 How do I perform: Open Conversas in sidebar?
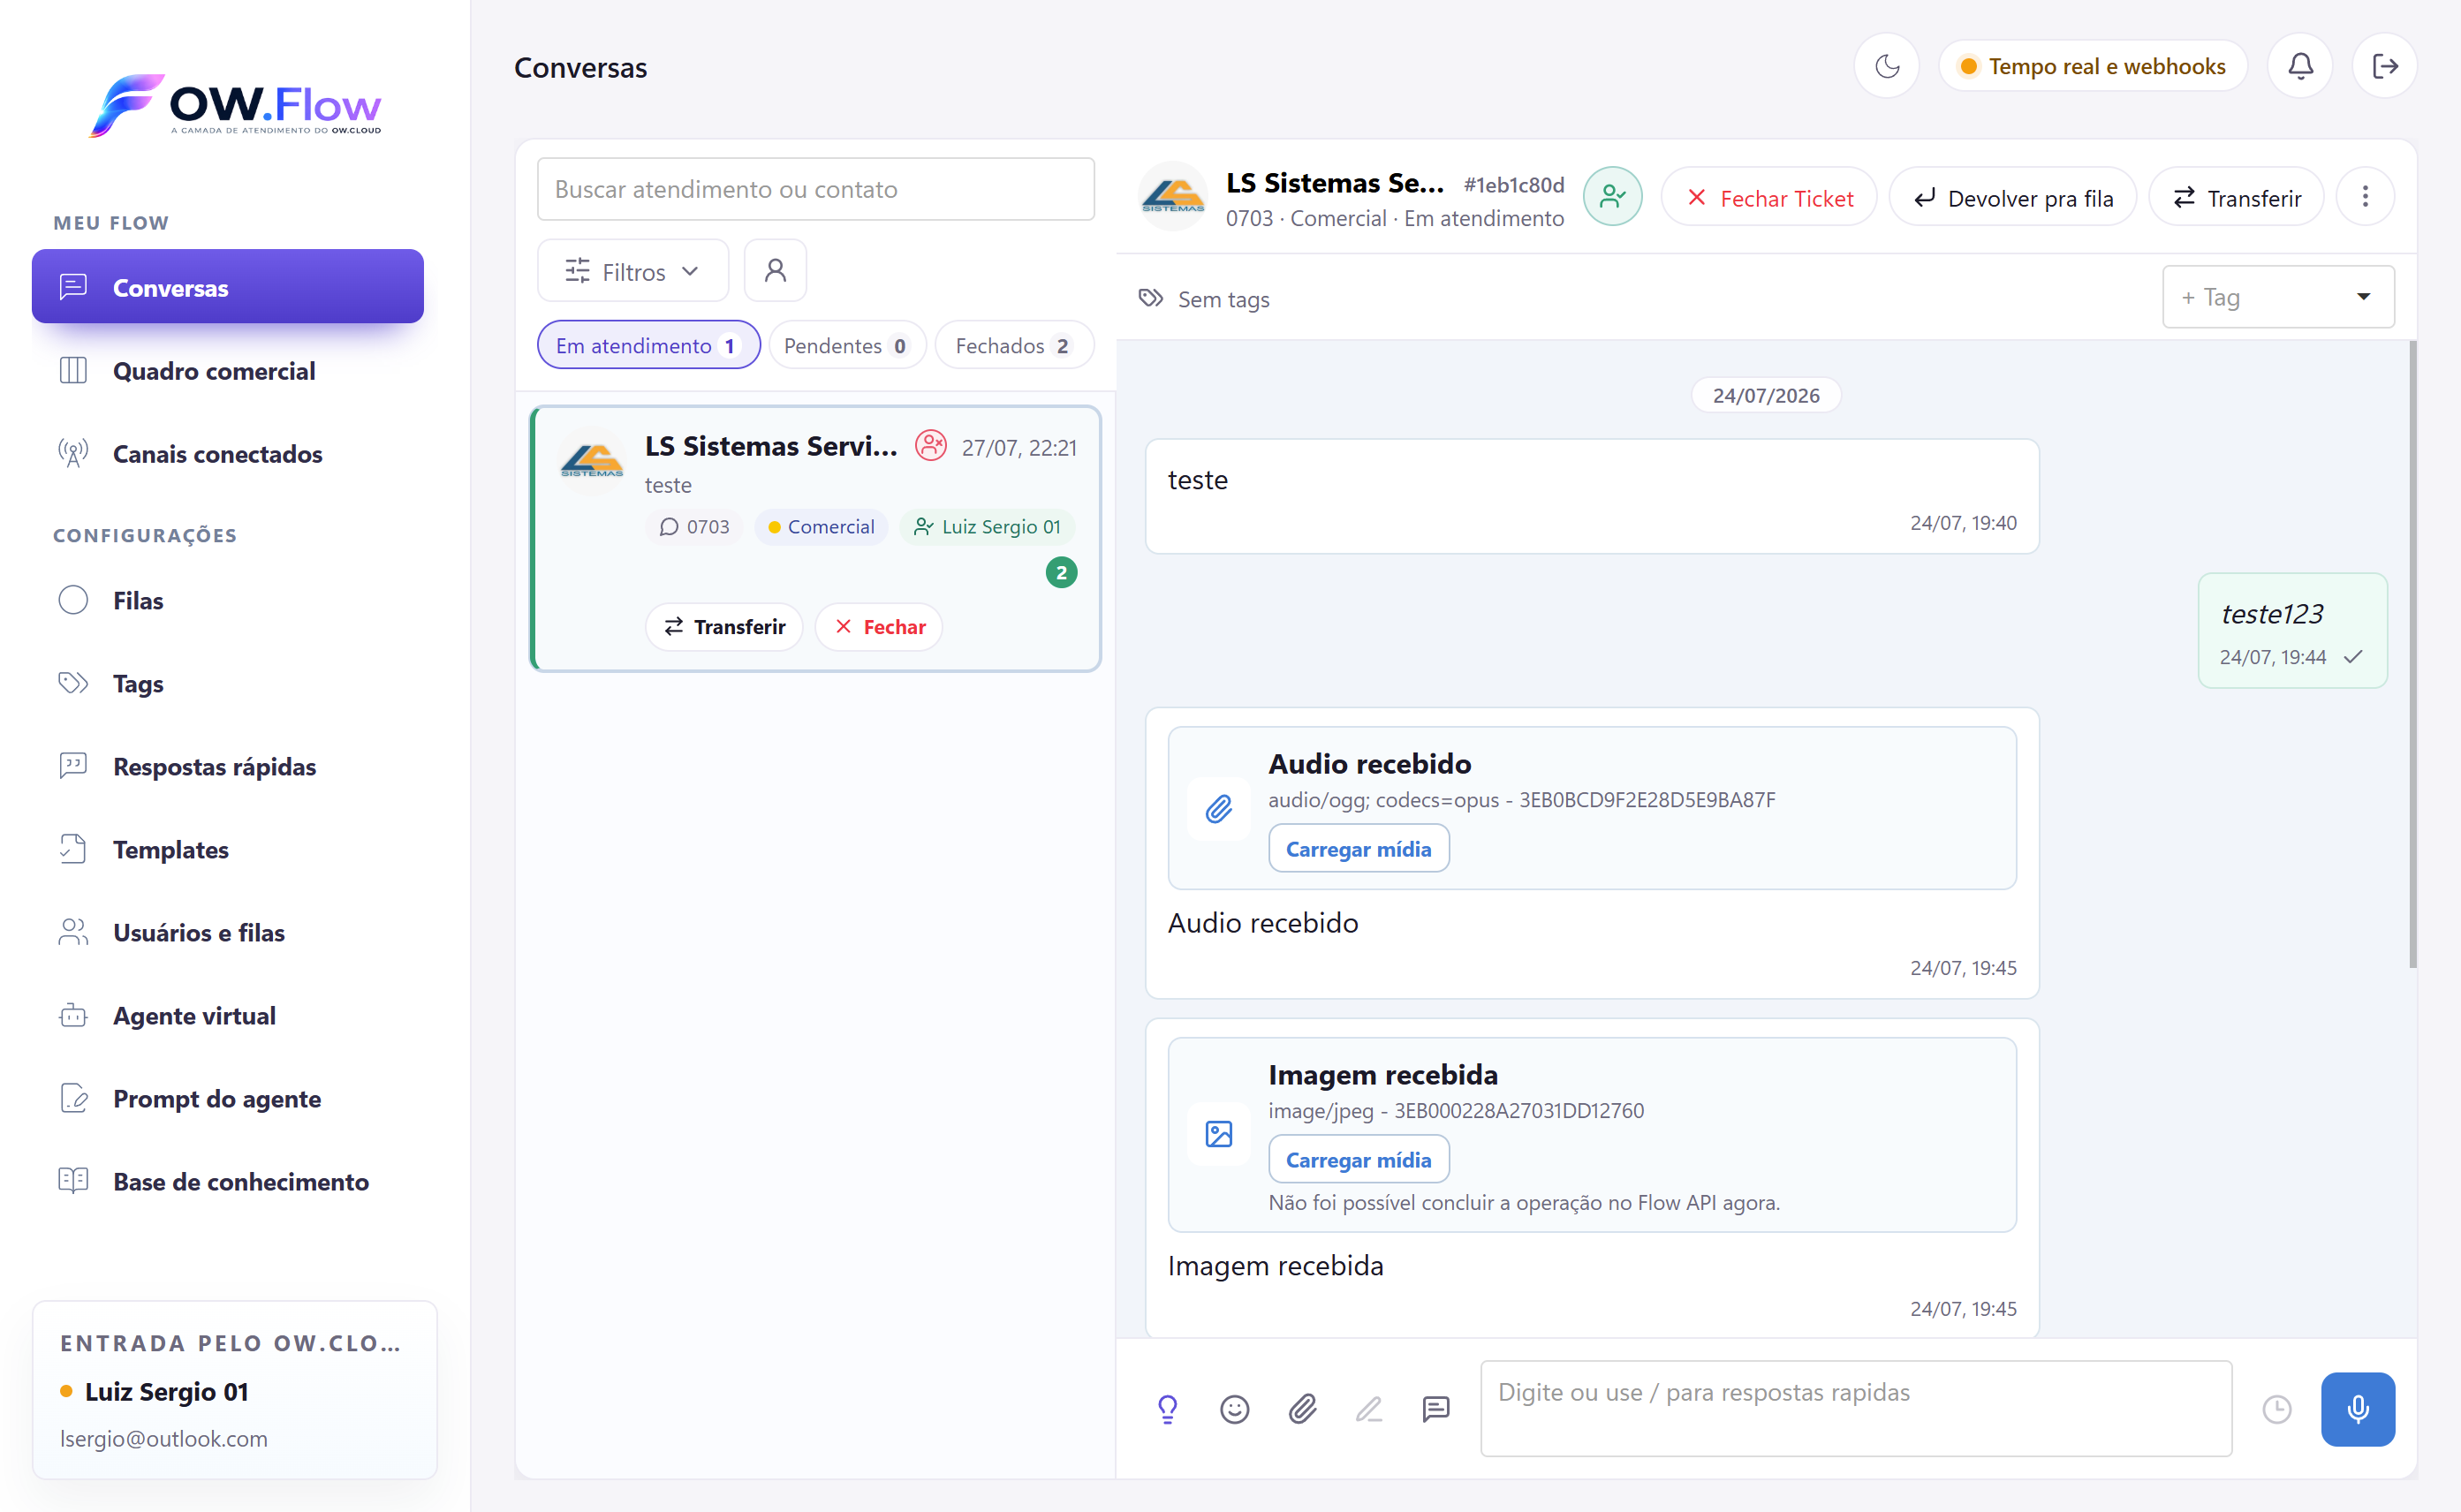[228, 287]
